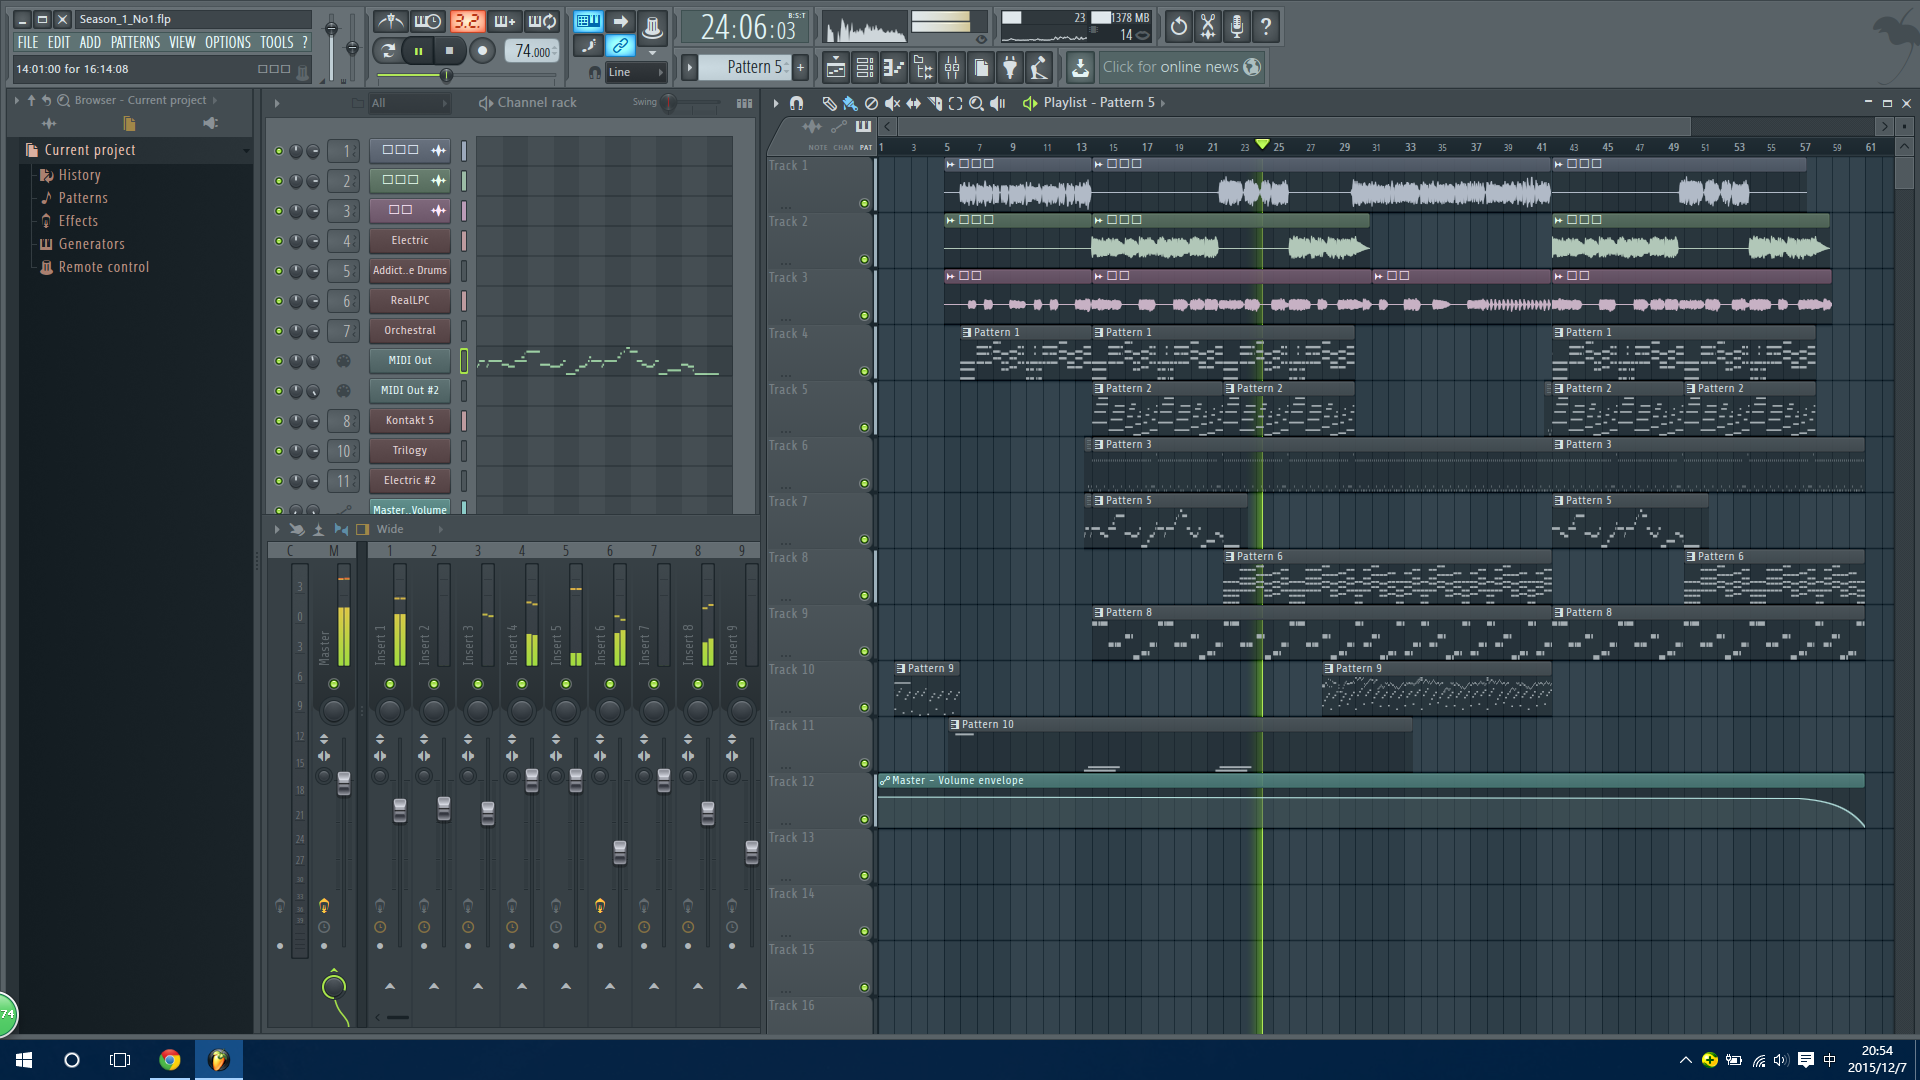
Task: Open the TOOLS menu
Action: point(277,43)
